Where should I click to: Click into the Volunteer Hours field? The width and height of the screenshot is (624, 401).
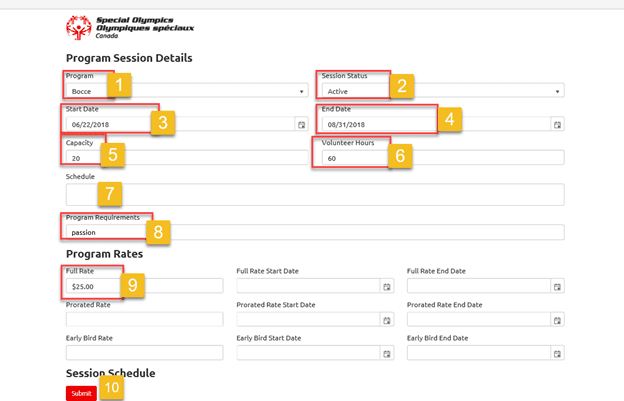point(443,158)
